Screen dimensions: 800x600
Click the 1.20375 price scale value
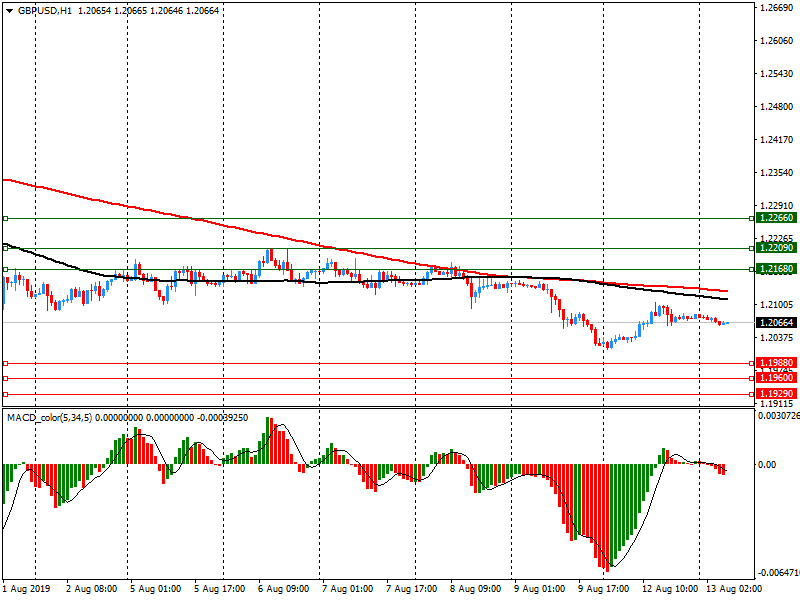[x=777, y=337]
